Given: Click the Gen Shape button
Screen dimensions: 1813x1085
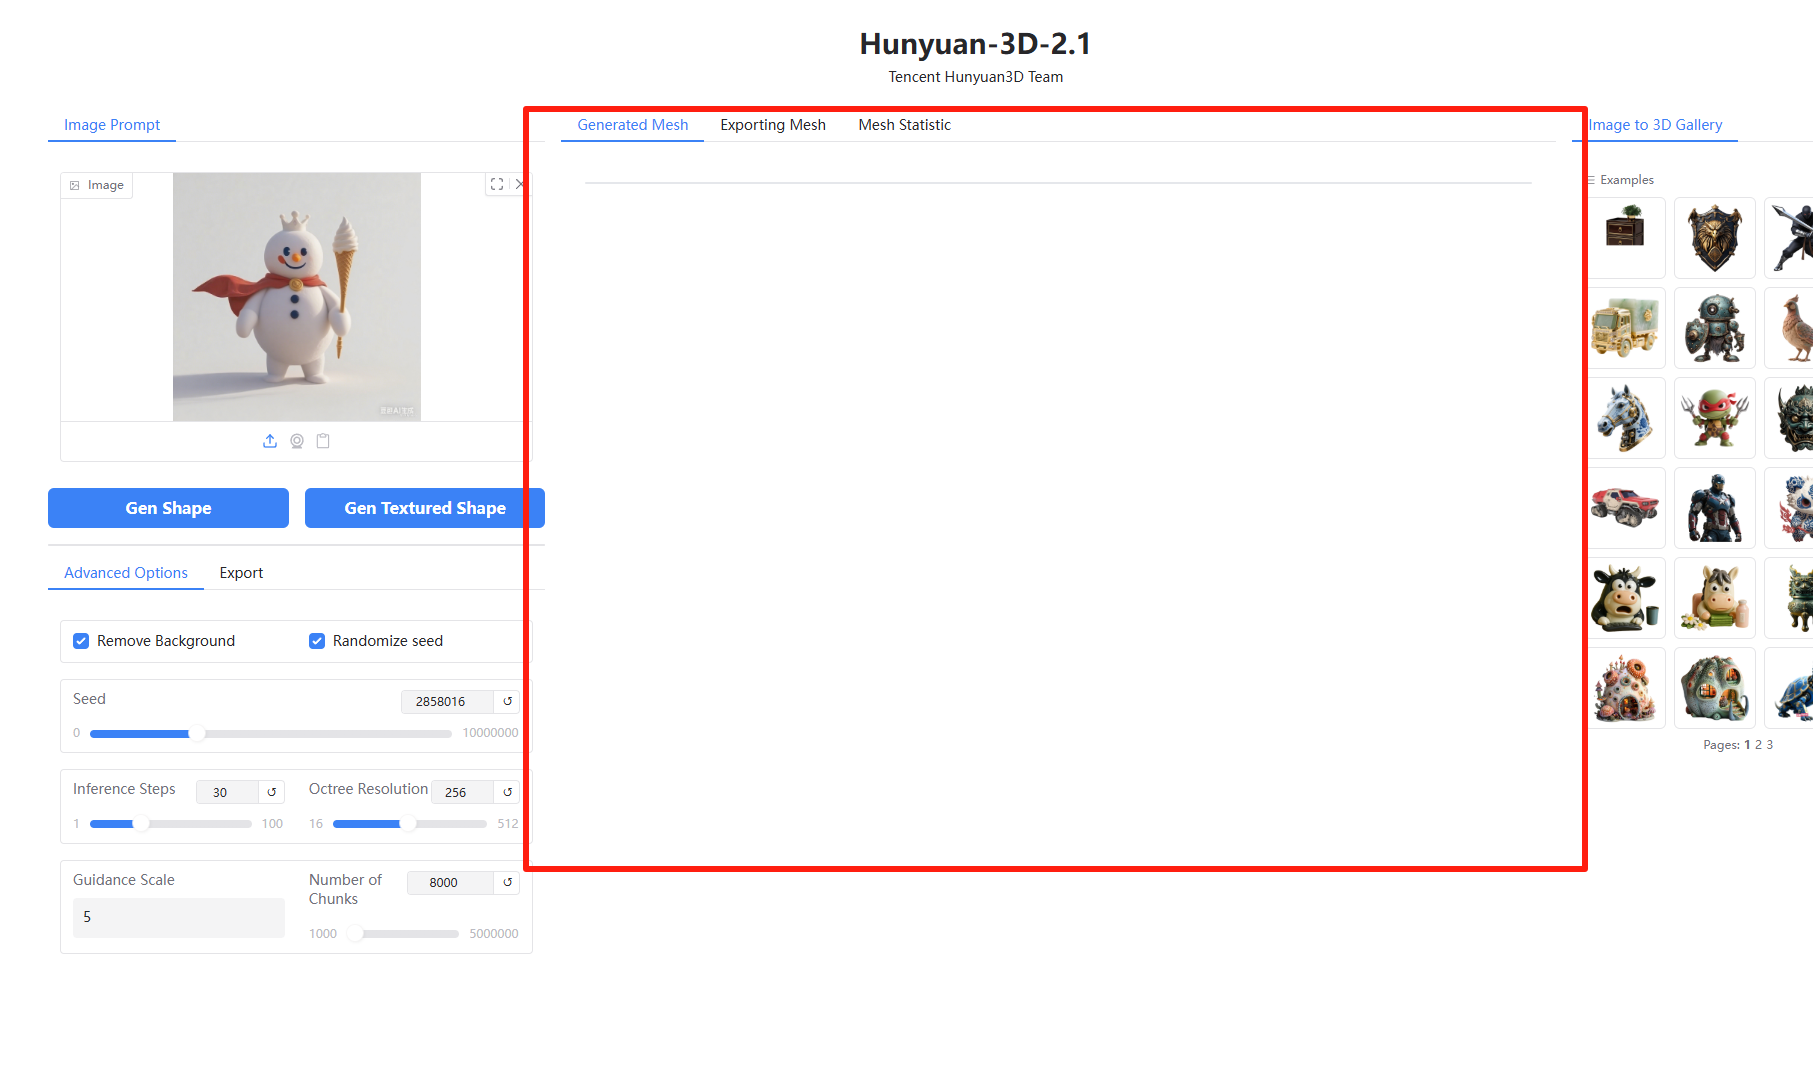Looking at the screenshot, I should coord(168,508).
